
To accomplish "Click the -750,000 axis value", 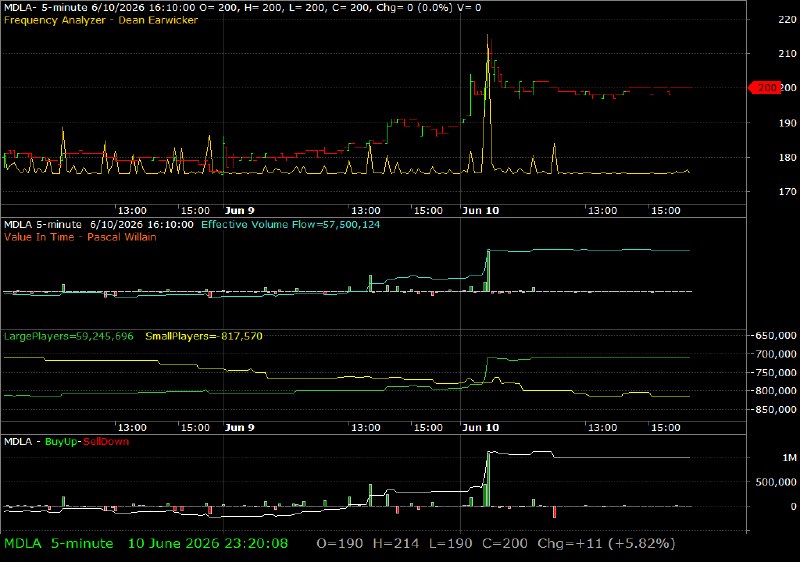I will pyautogui.click(x=775, y=373).
